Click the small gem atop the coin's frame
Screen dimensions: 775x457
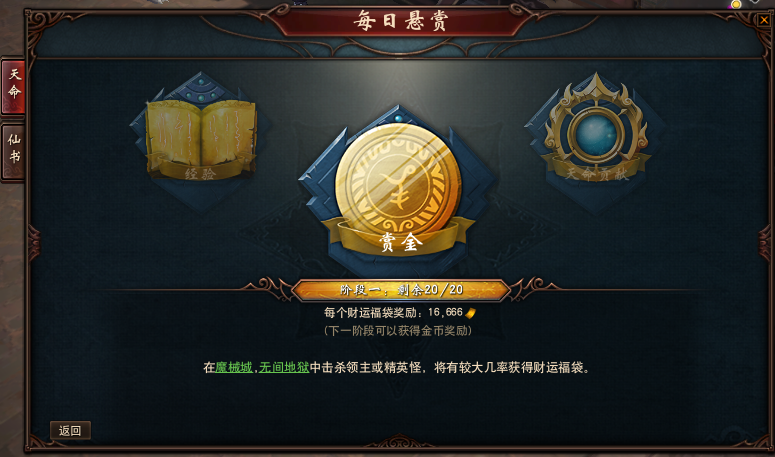click(x=398, y=119)
